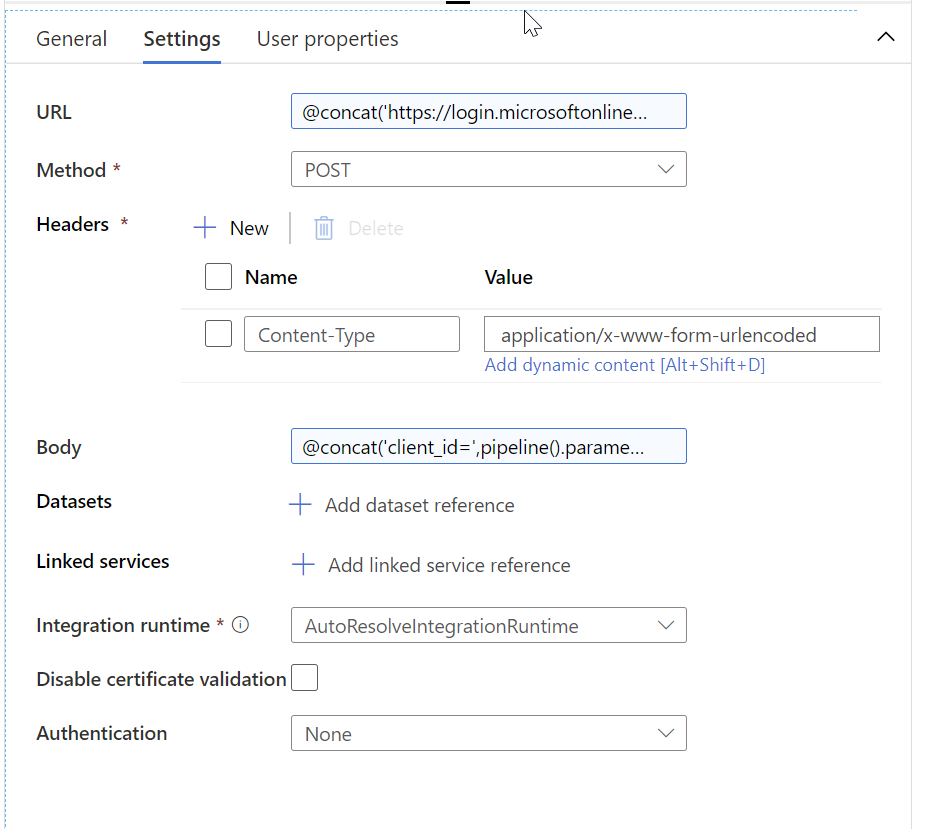
Task: Enable Disable certificate validation checkbox
Action: 304,677
